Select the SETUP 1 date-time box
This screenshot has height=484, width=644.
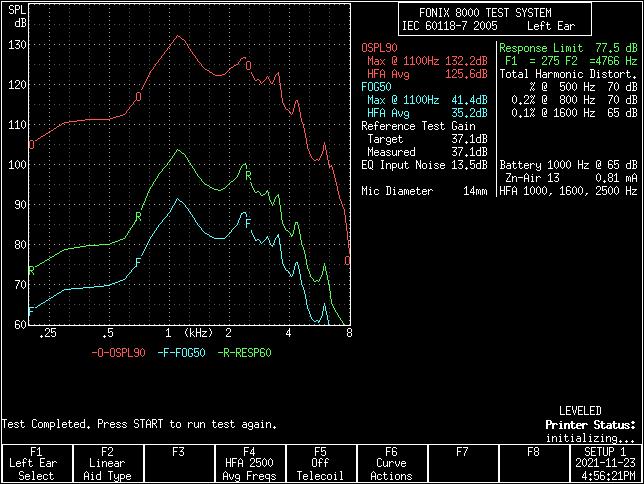pyautogui.click(x=604, y=464)
